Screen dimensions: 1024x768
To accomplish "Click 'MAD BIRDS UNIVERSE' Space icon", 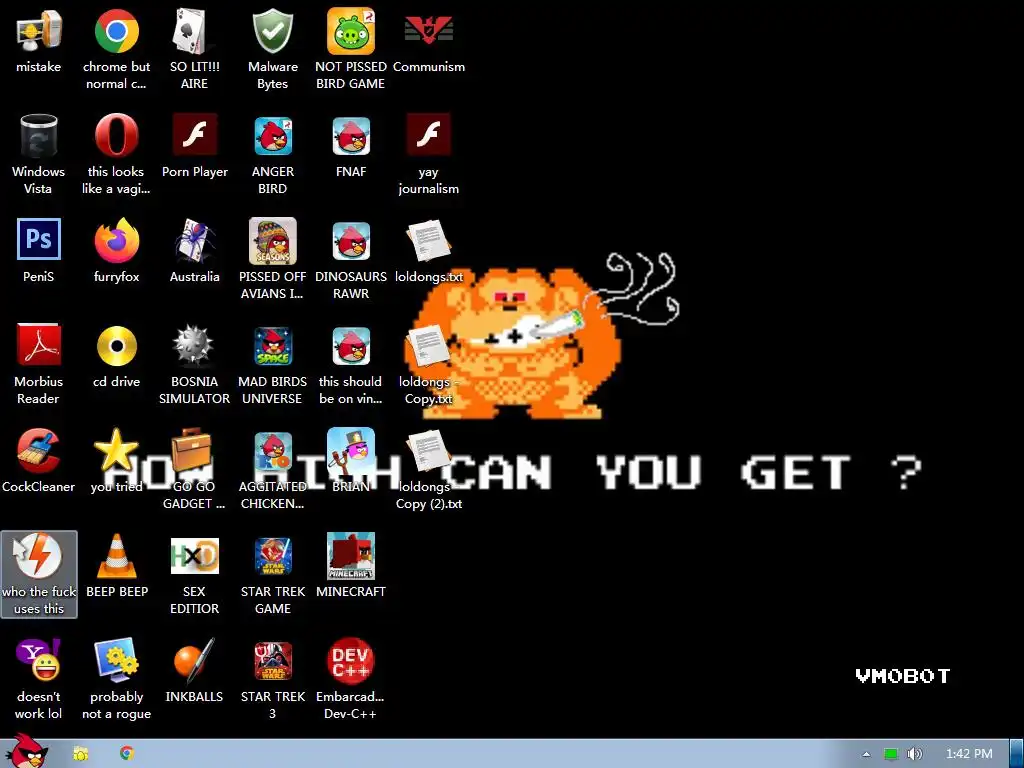I will pos(272,346).
